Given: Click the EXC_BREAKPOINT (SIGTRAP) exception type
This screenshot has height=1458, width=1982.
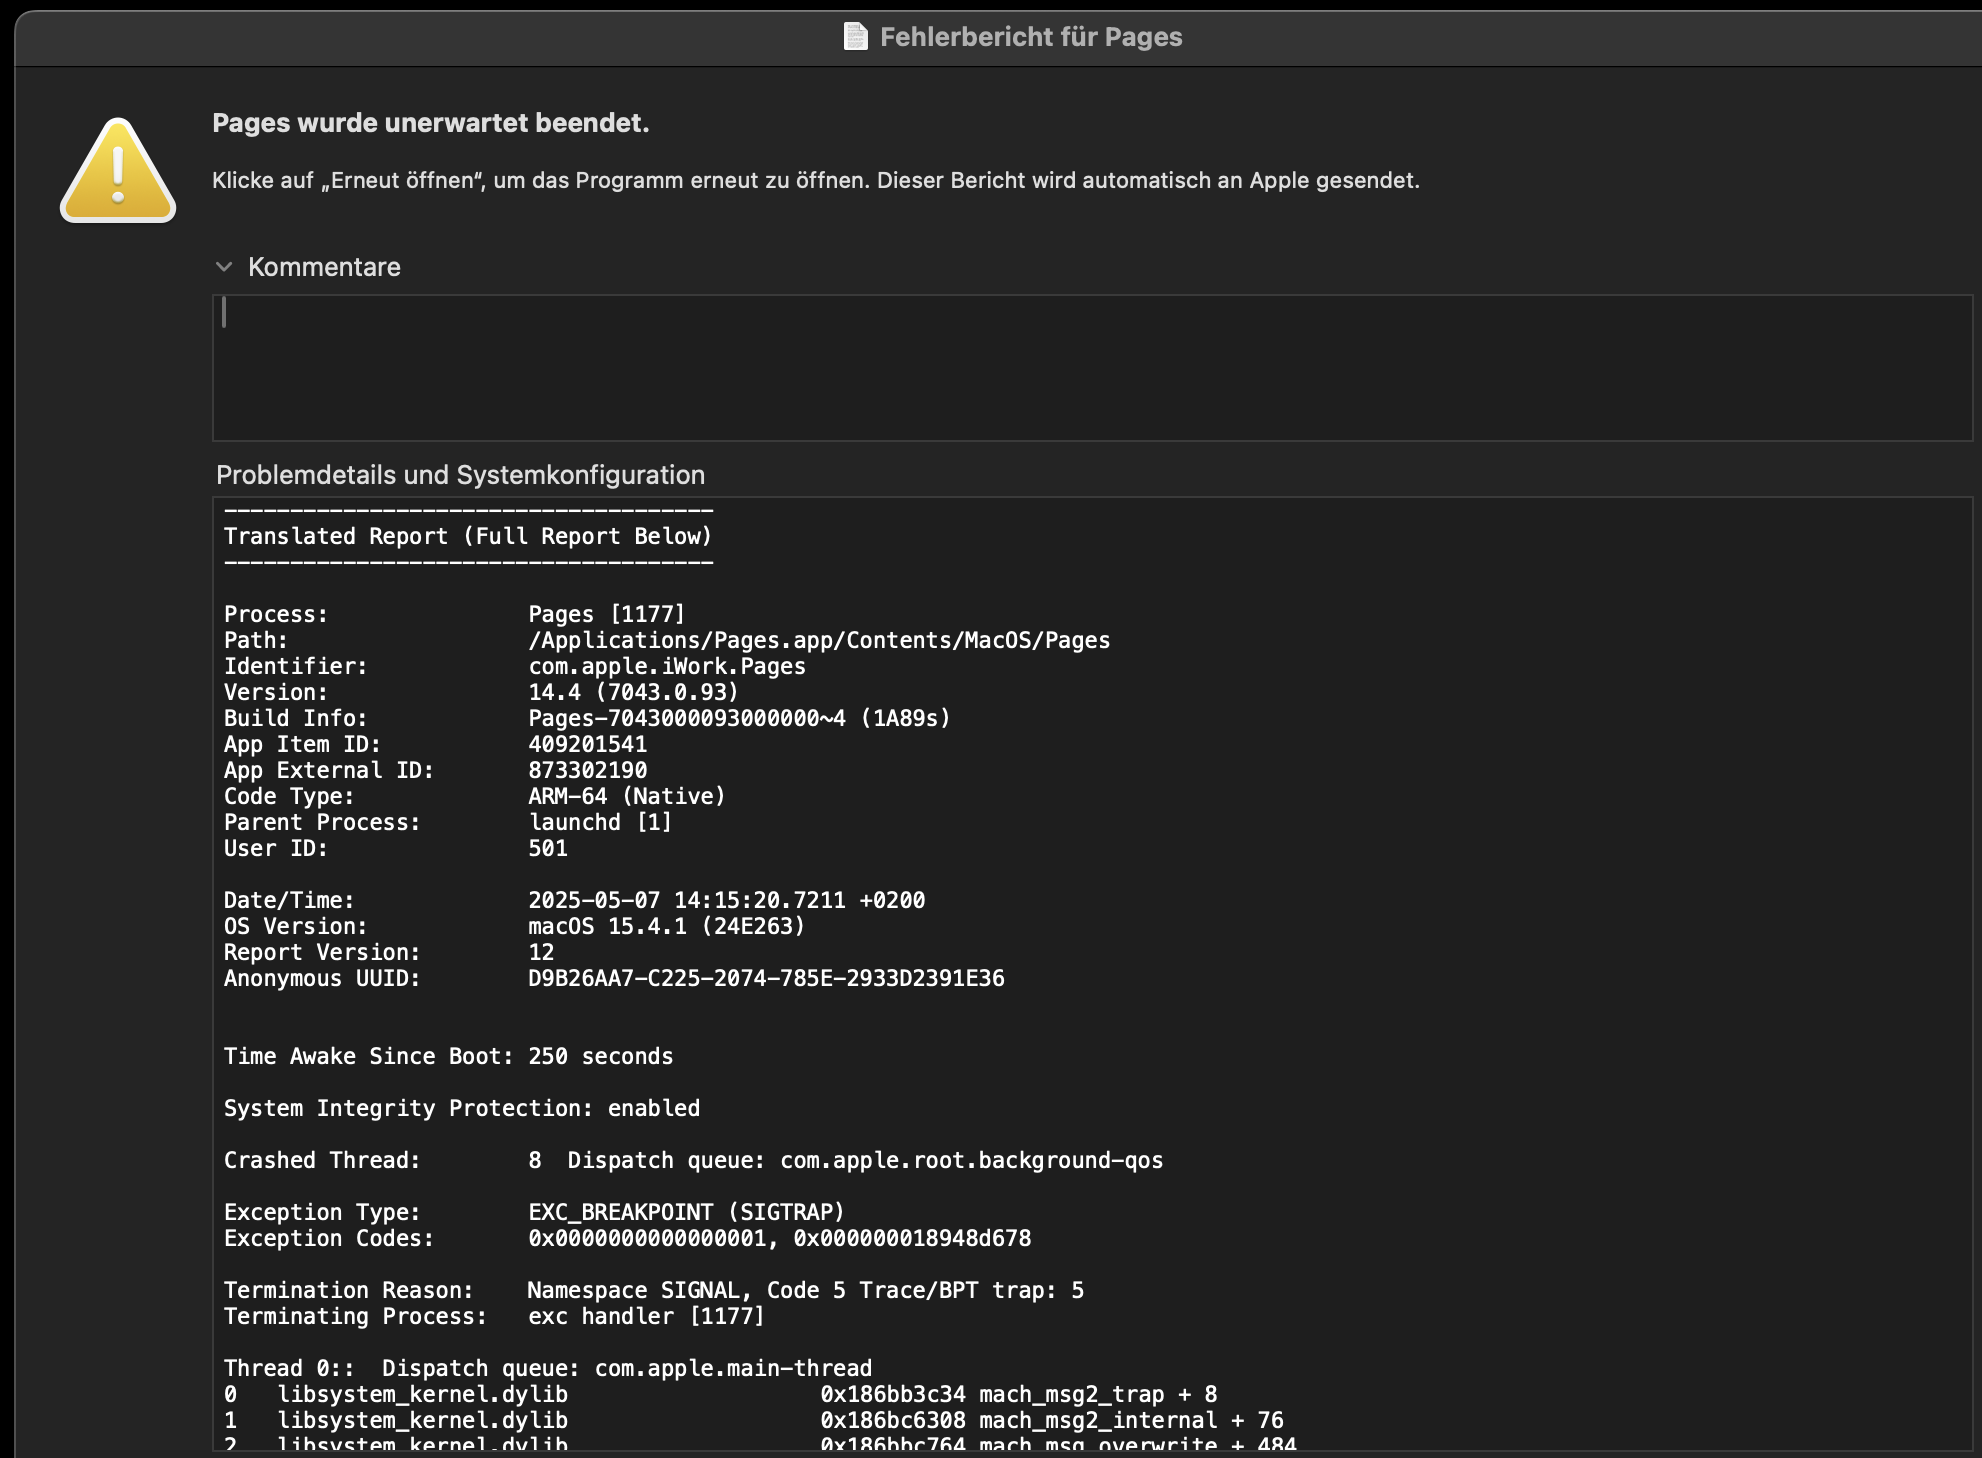Looking at the screenshot, I should click(686, 1212).
